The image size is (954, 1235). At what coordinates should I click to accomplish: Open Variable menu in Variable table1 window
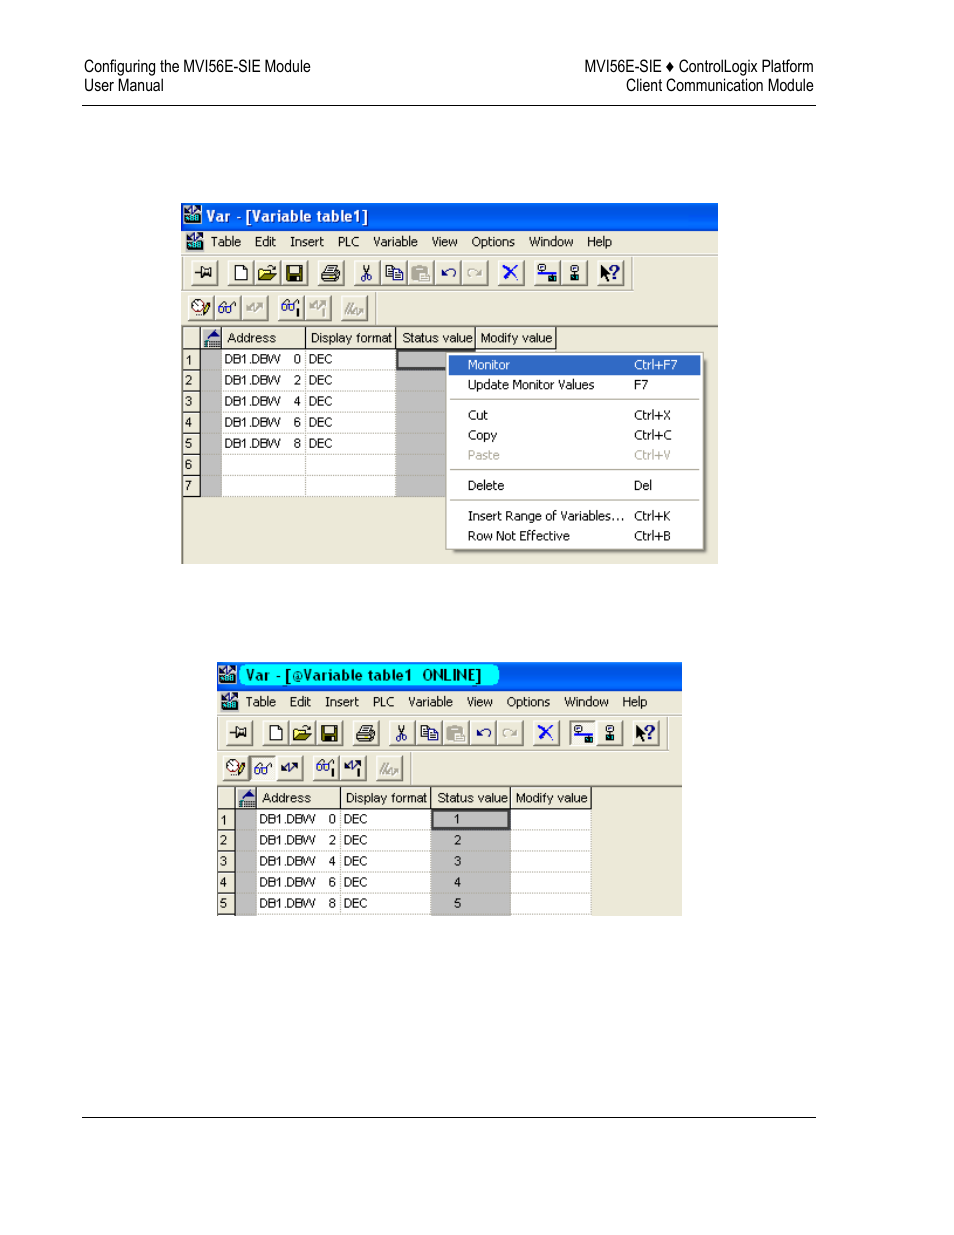point(395,242)
